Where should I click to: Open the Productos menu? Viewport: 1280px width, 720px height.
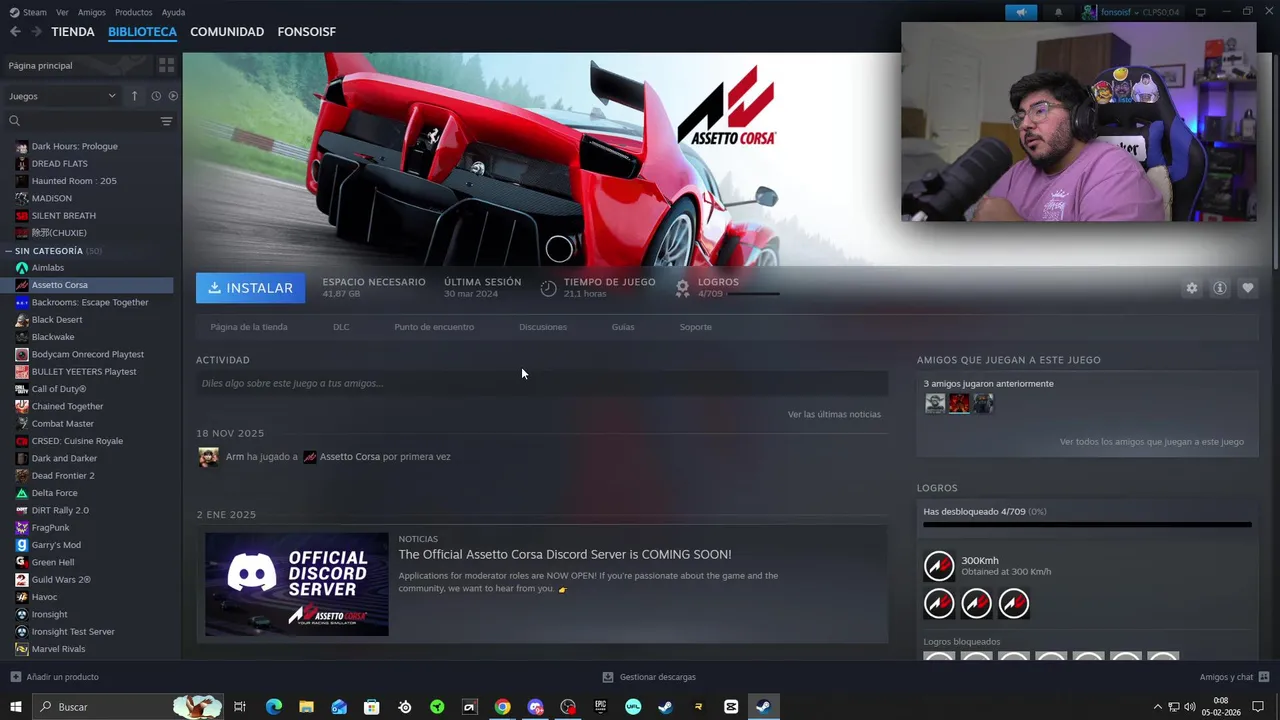[134, 12]
